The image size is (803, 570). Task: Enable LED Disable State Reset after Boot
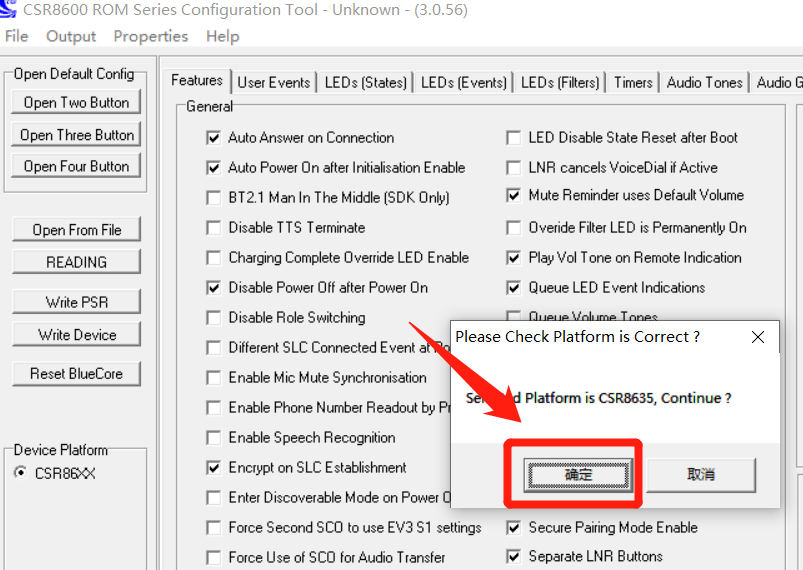click(x=514, y=138)
